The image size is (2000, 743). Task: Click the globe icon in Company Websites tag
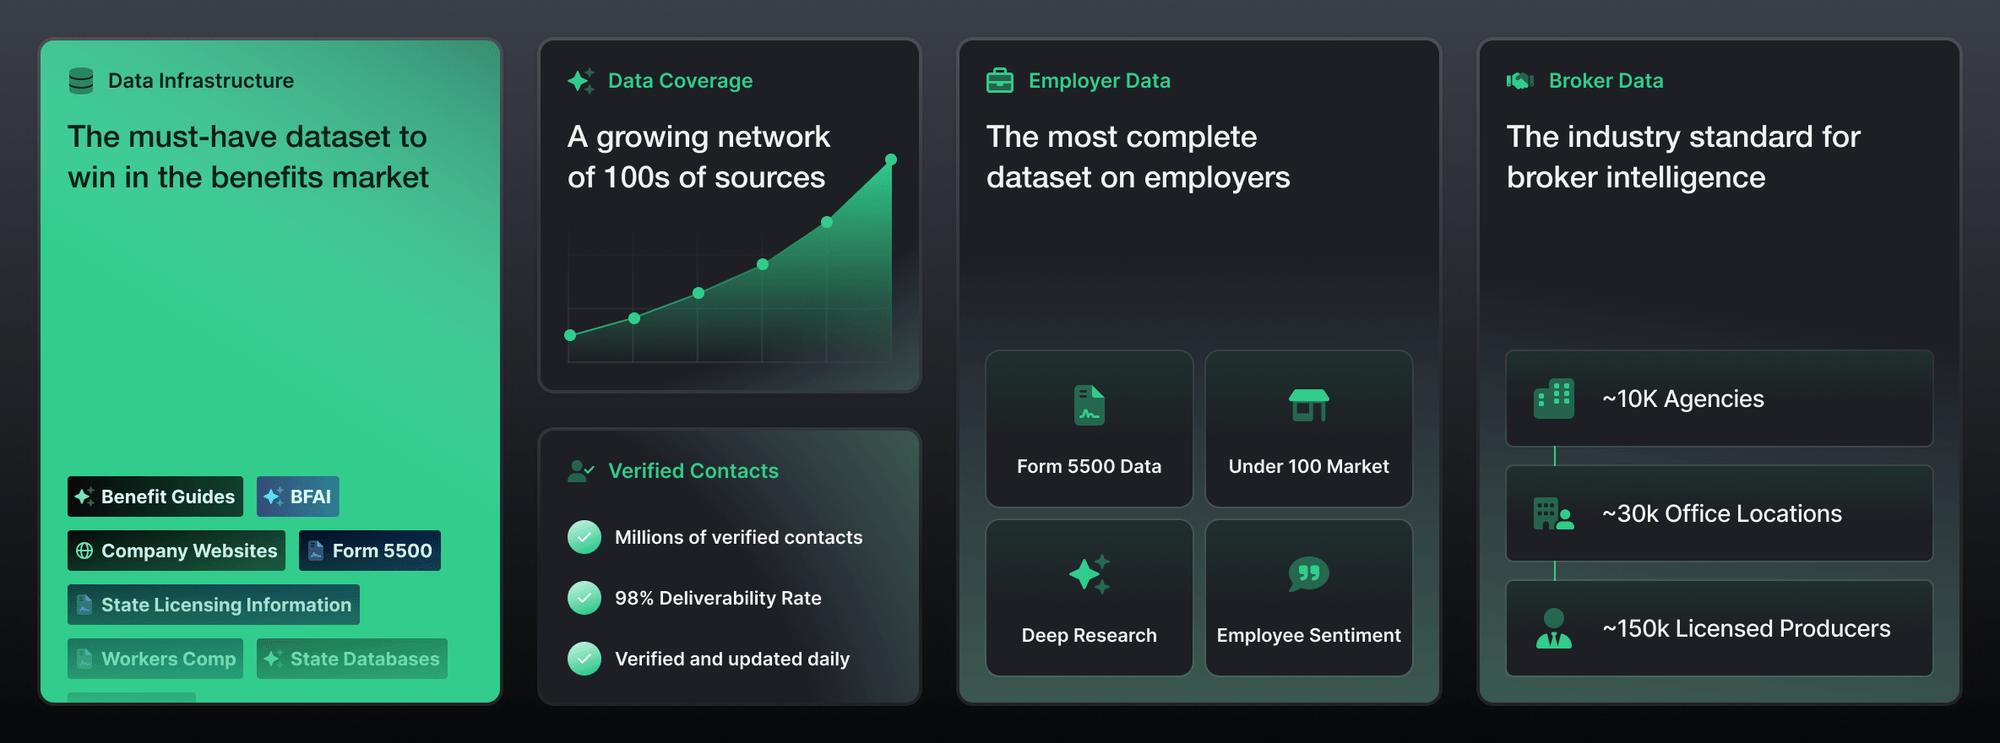coord(85,551)
